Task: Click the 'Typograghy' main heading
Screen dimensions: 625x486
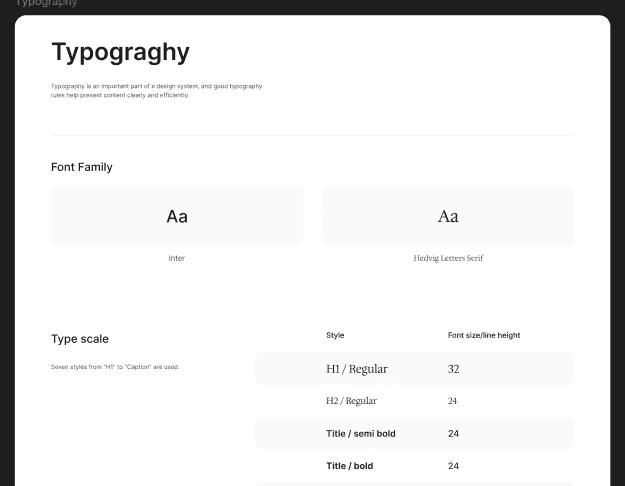Action: [120, 52]
